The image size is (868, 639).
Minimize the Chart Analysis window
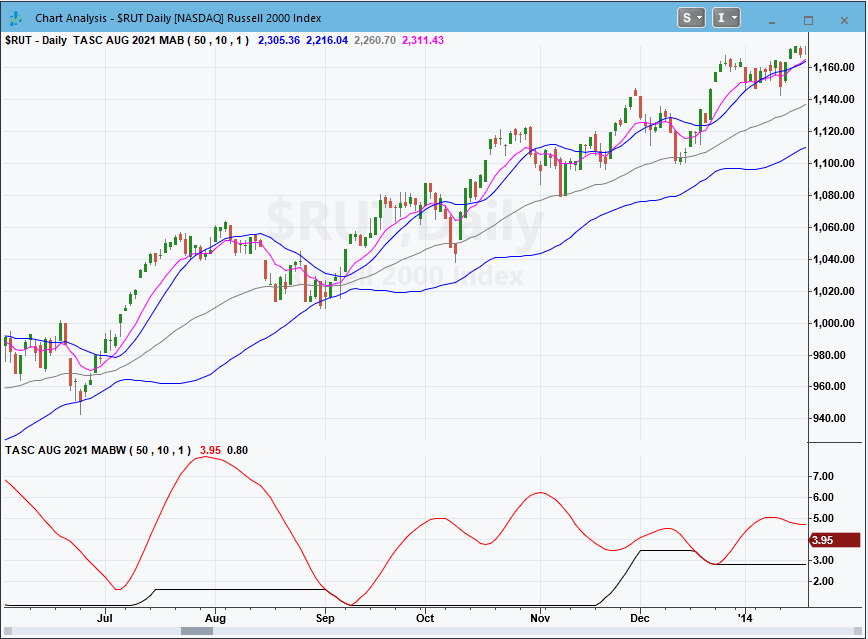pos(772,19)
